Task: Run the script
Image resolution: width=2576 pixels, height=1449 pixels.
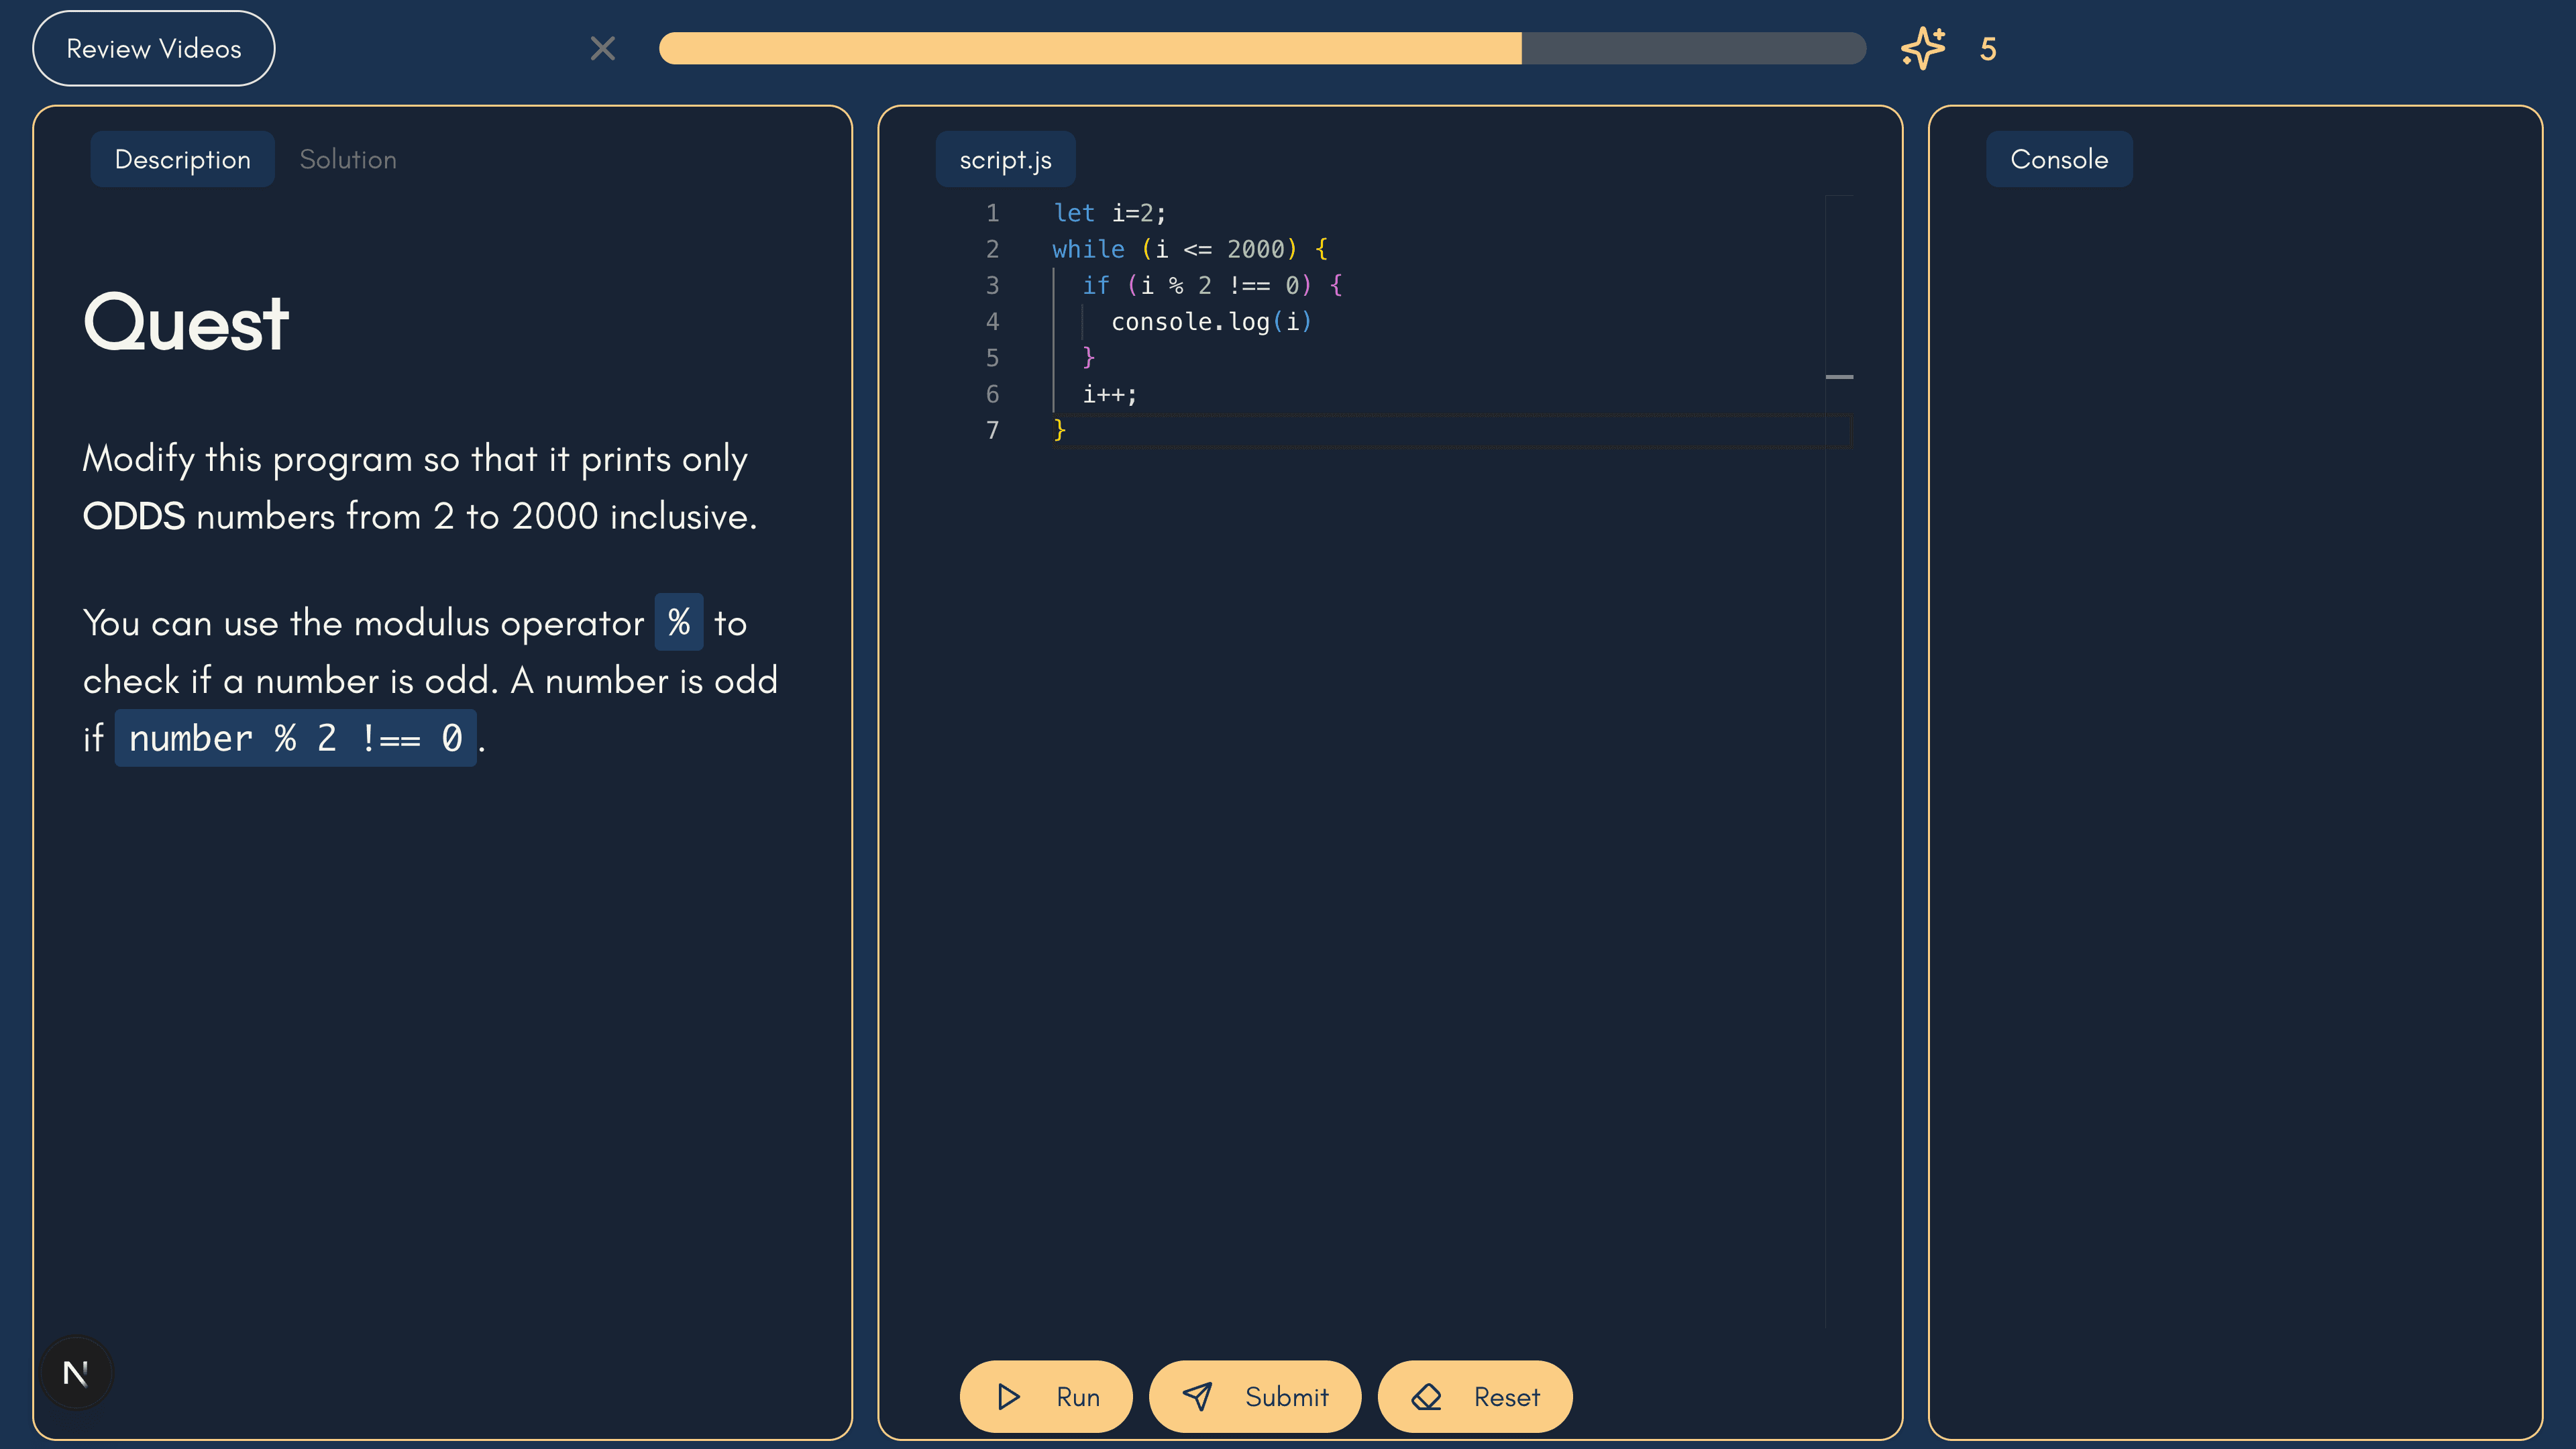Action: point(1046,1396)
